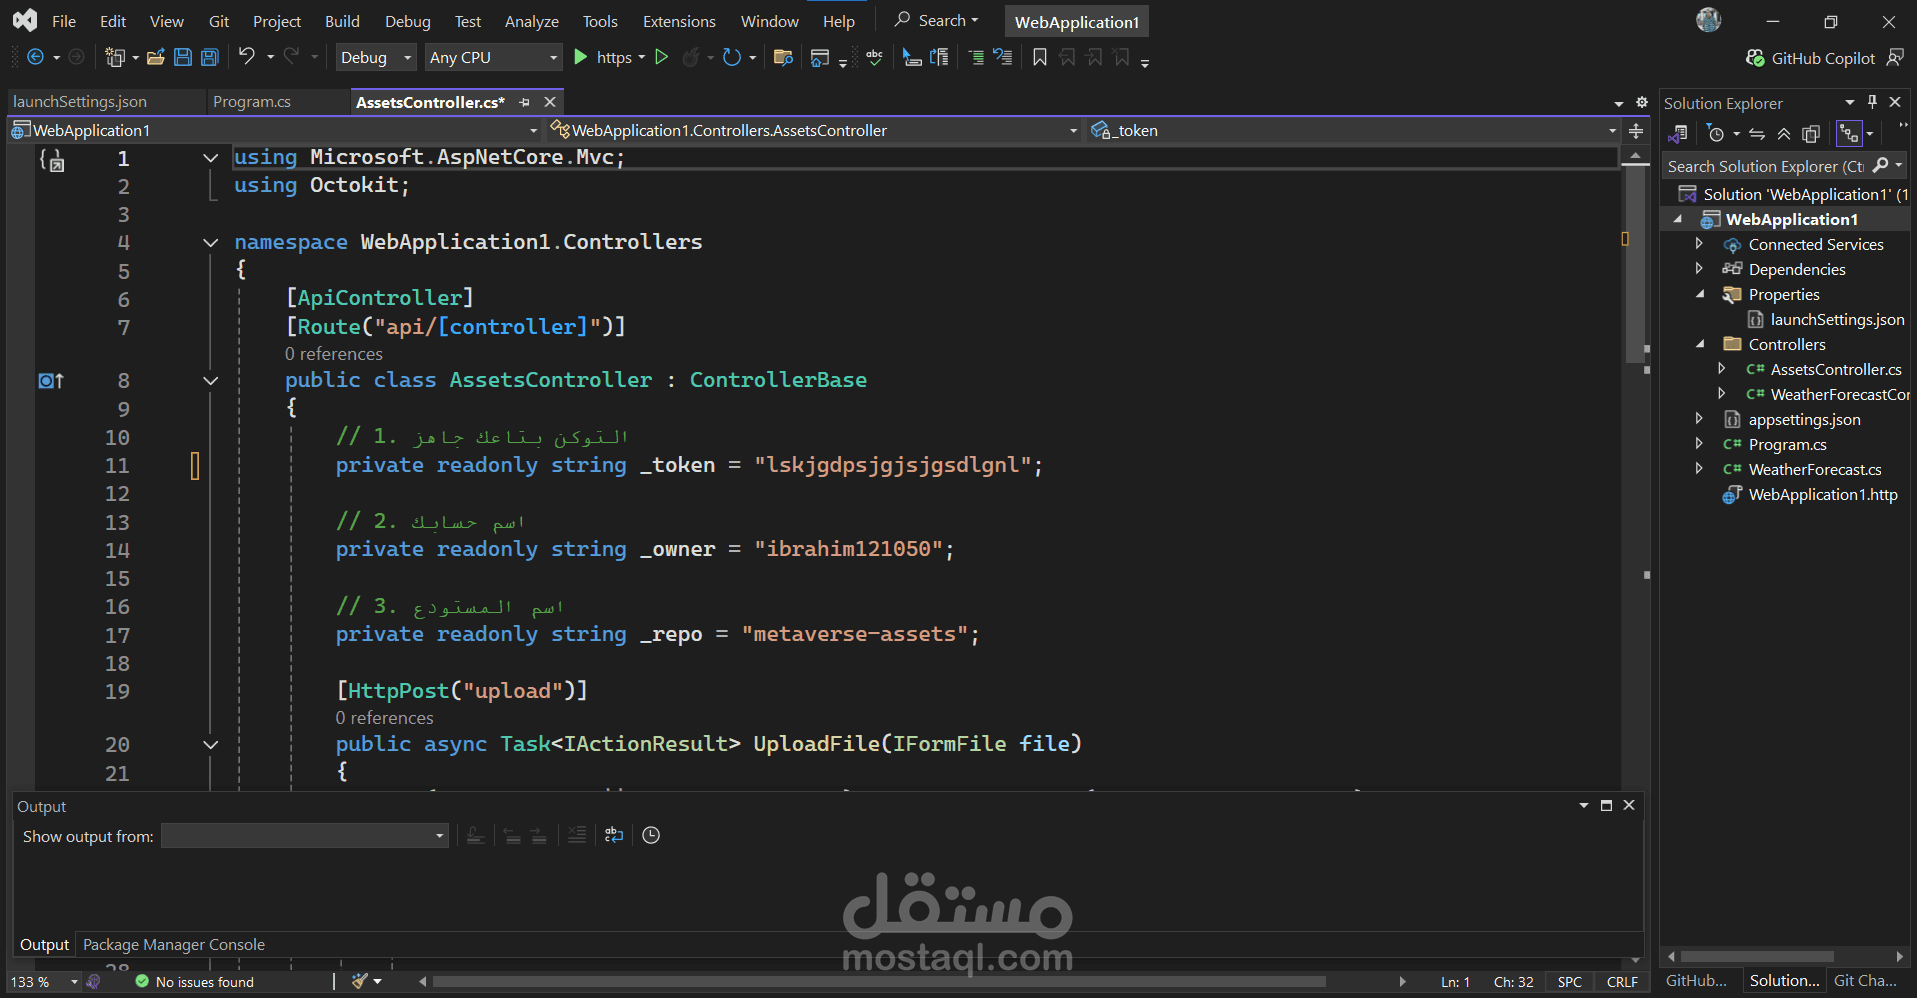Sync with Active Document in Solution Explorer
Image resolution: width=1917 pixels, height=998 pixels.
coord(1757,134)
